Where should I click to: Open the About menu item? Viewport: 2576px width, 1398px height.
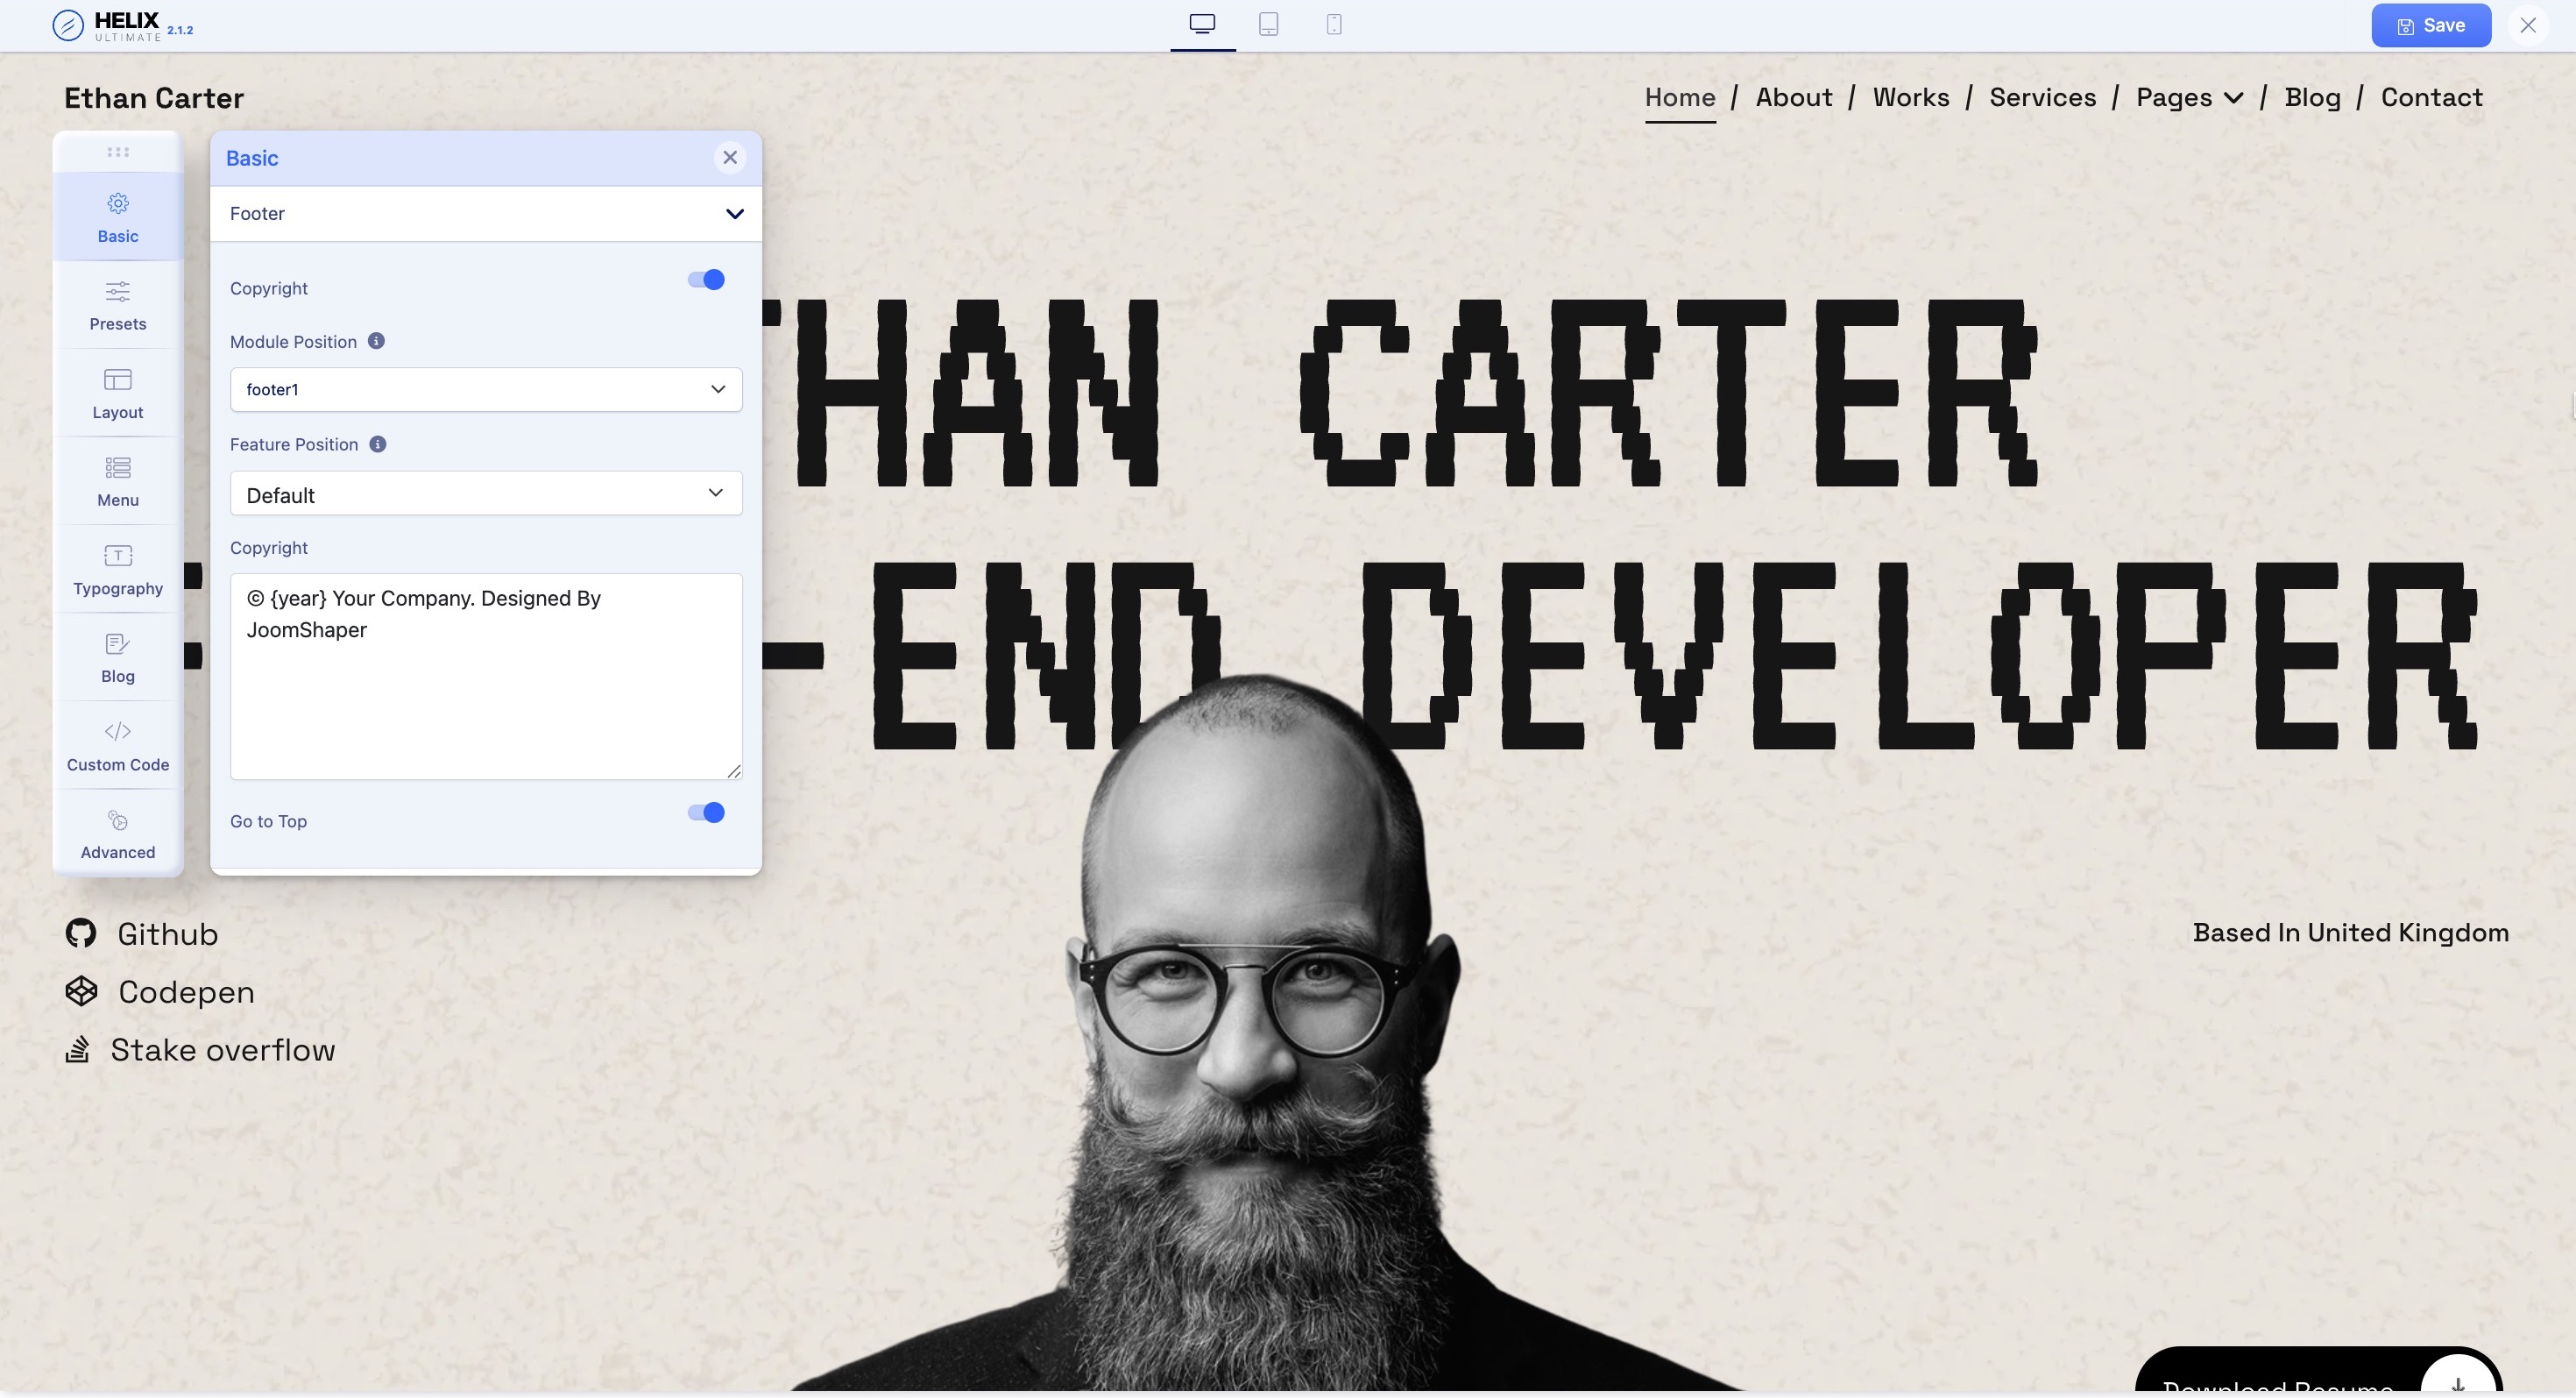(1793, 98)
